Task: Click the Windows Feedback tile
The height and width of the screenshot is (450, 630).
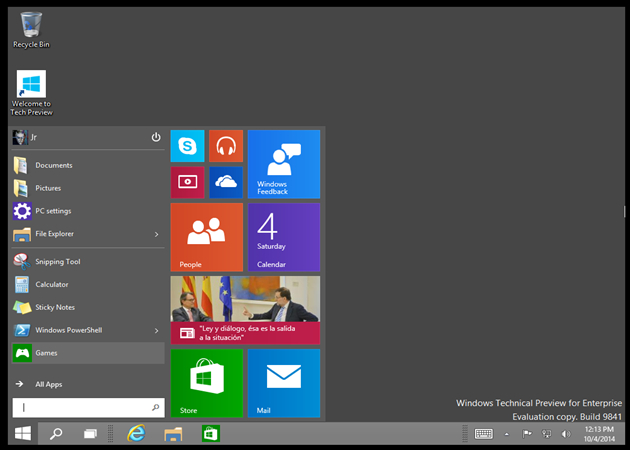Action: [x=283, y=164]
